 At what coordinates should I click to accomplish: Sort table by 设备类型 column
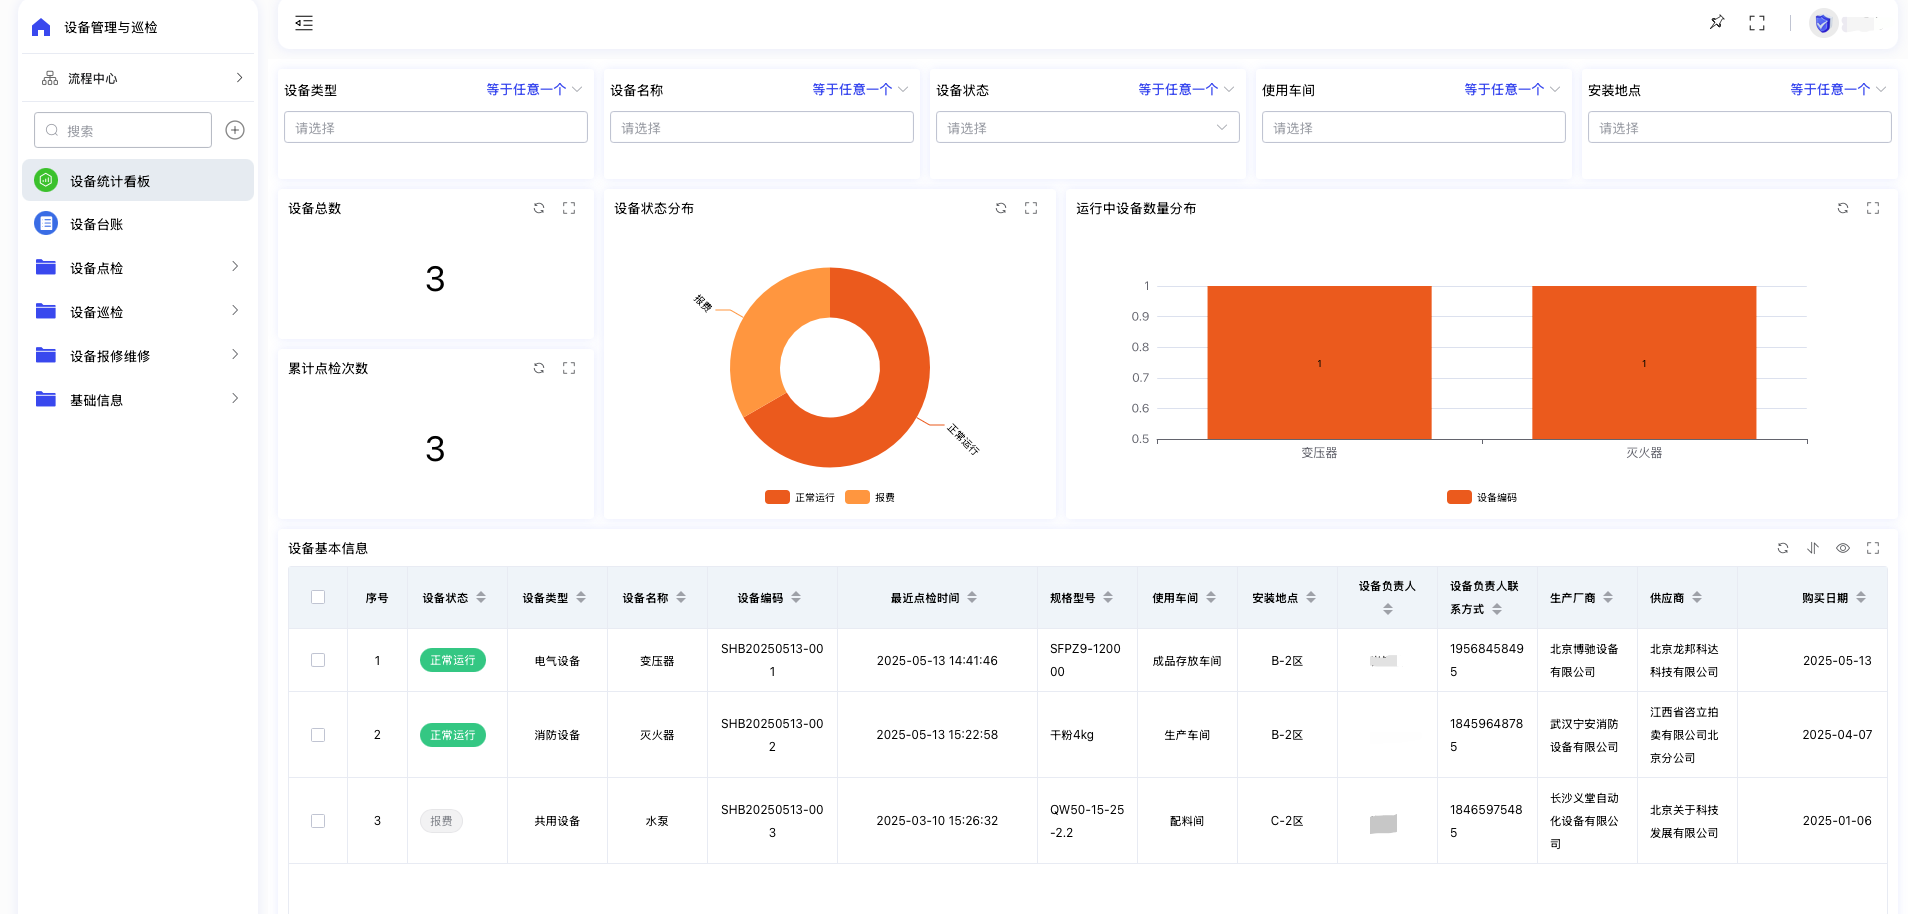[581, 597]
